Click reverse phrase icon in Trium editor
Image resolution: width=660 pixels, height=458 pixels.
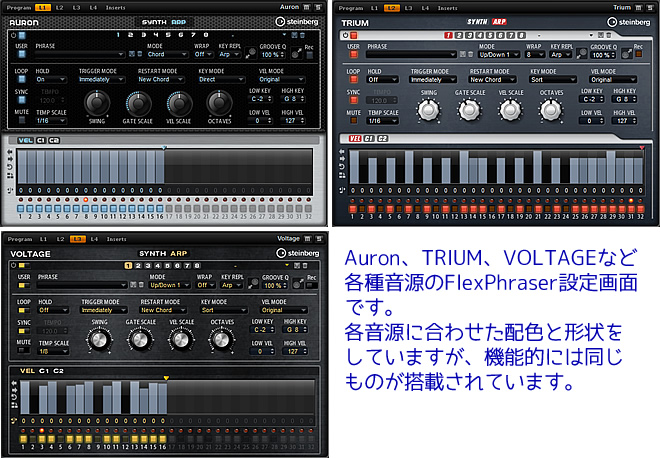click(342, 167)
